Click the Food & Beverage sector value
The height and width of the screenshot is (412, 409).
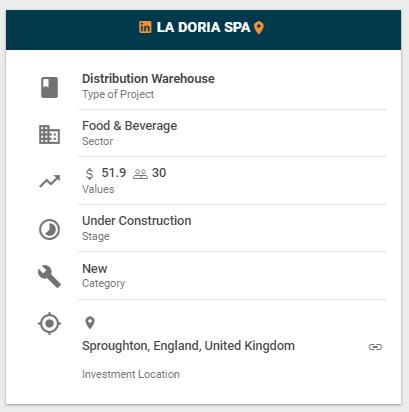tap(130, 126)
